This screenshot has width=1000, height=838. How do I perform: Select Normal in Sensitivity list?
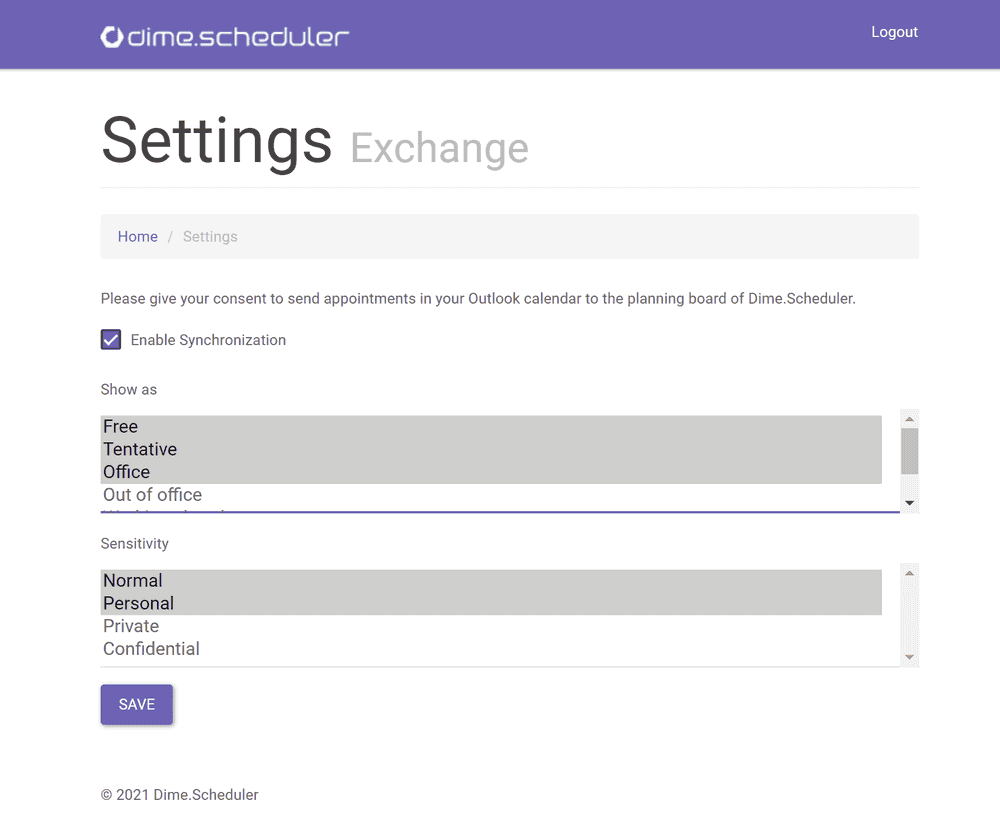[x=491, y=581]
